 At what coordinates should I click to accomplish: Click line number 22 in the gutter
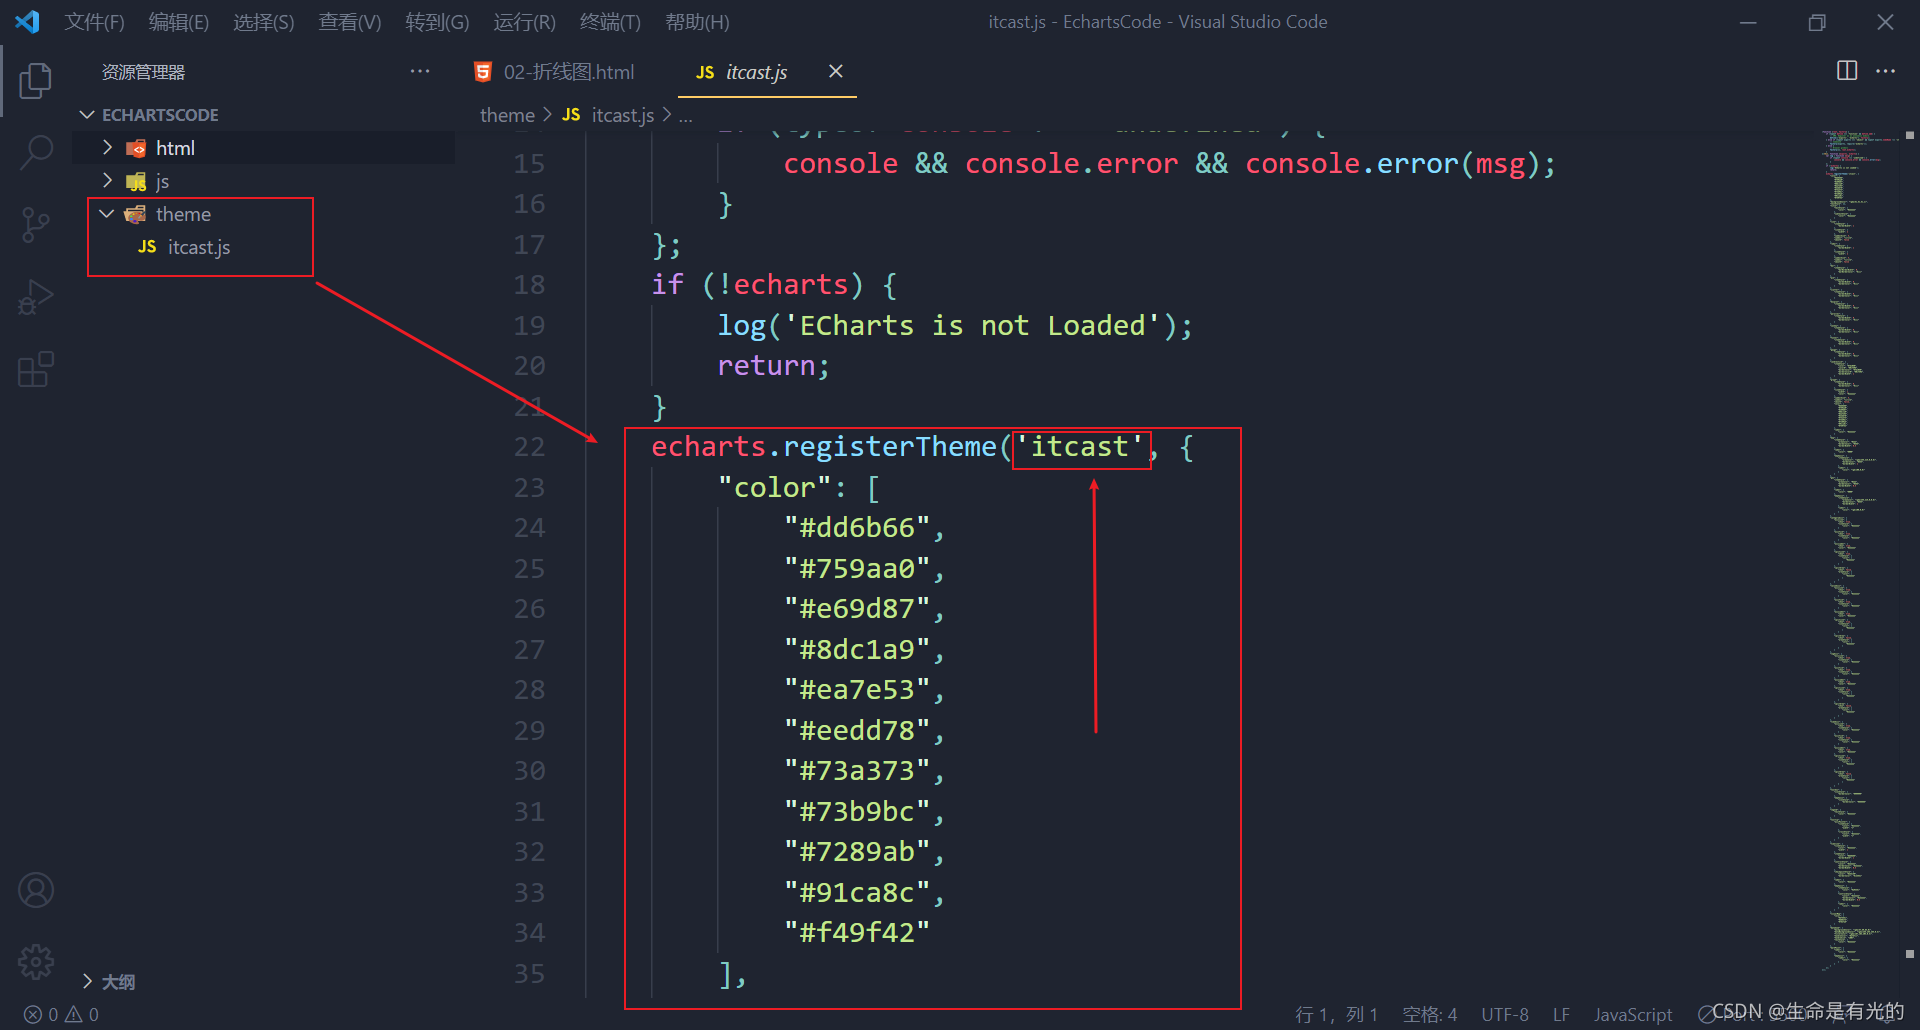coord(529,447)
